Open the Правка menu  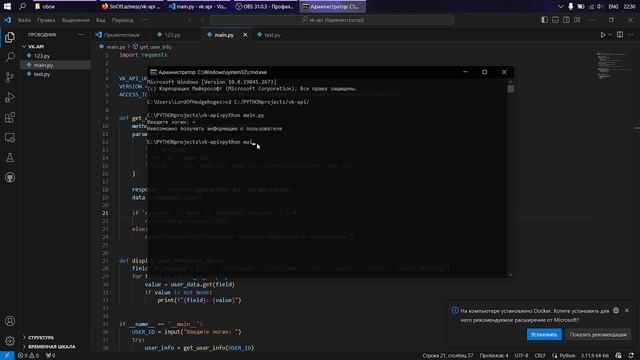tap(46, 20)
